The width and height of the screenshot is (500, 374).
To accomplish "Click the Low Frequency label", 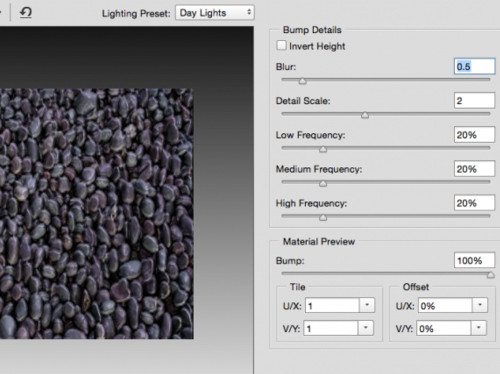I will 310,135.
